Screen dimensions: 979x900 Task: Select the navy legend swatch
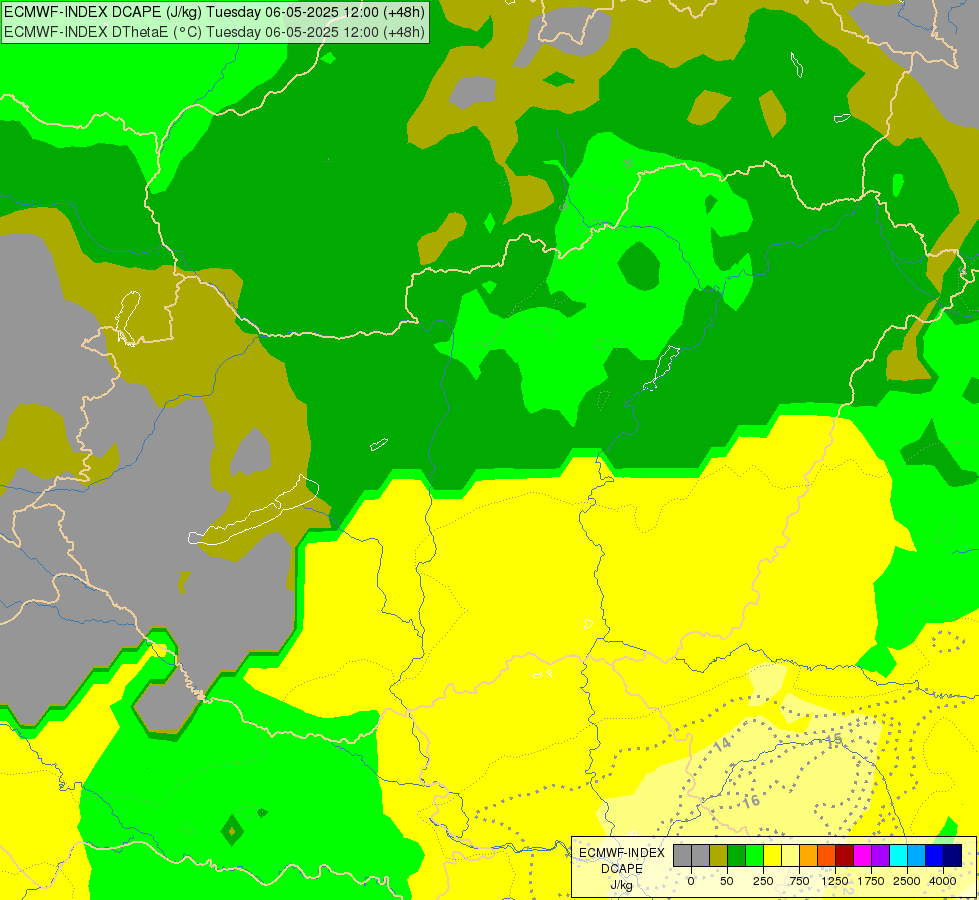point(953,856)
